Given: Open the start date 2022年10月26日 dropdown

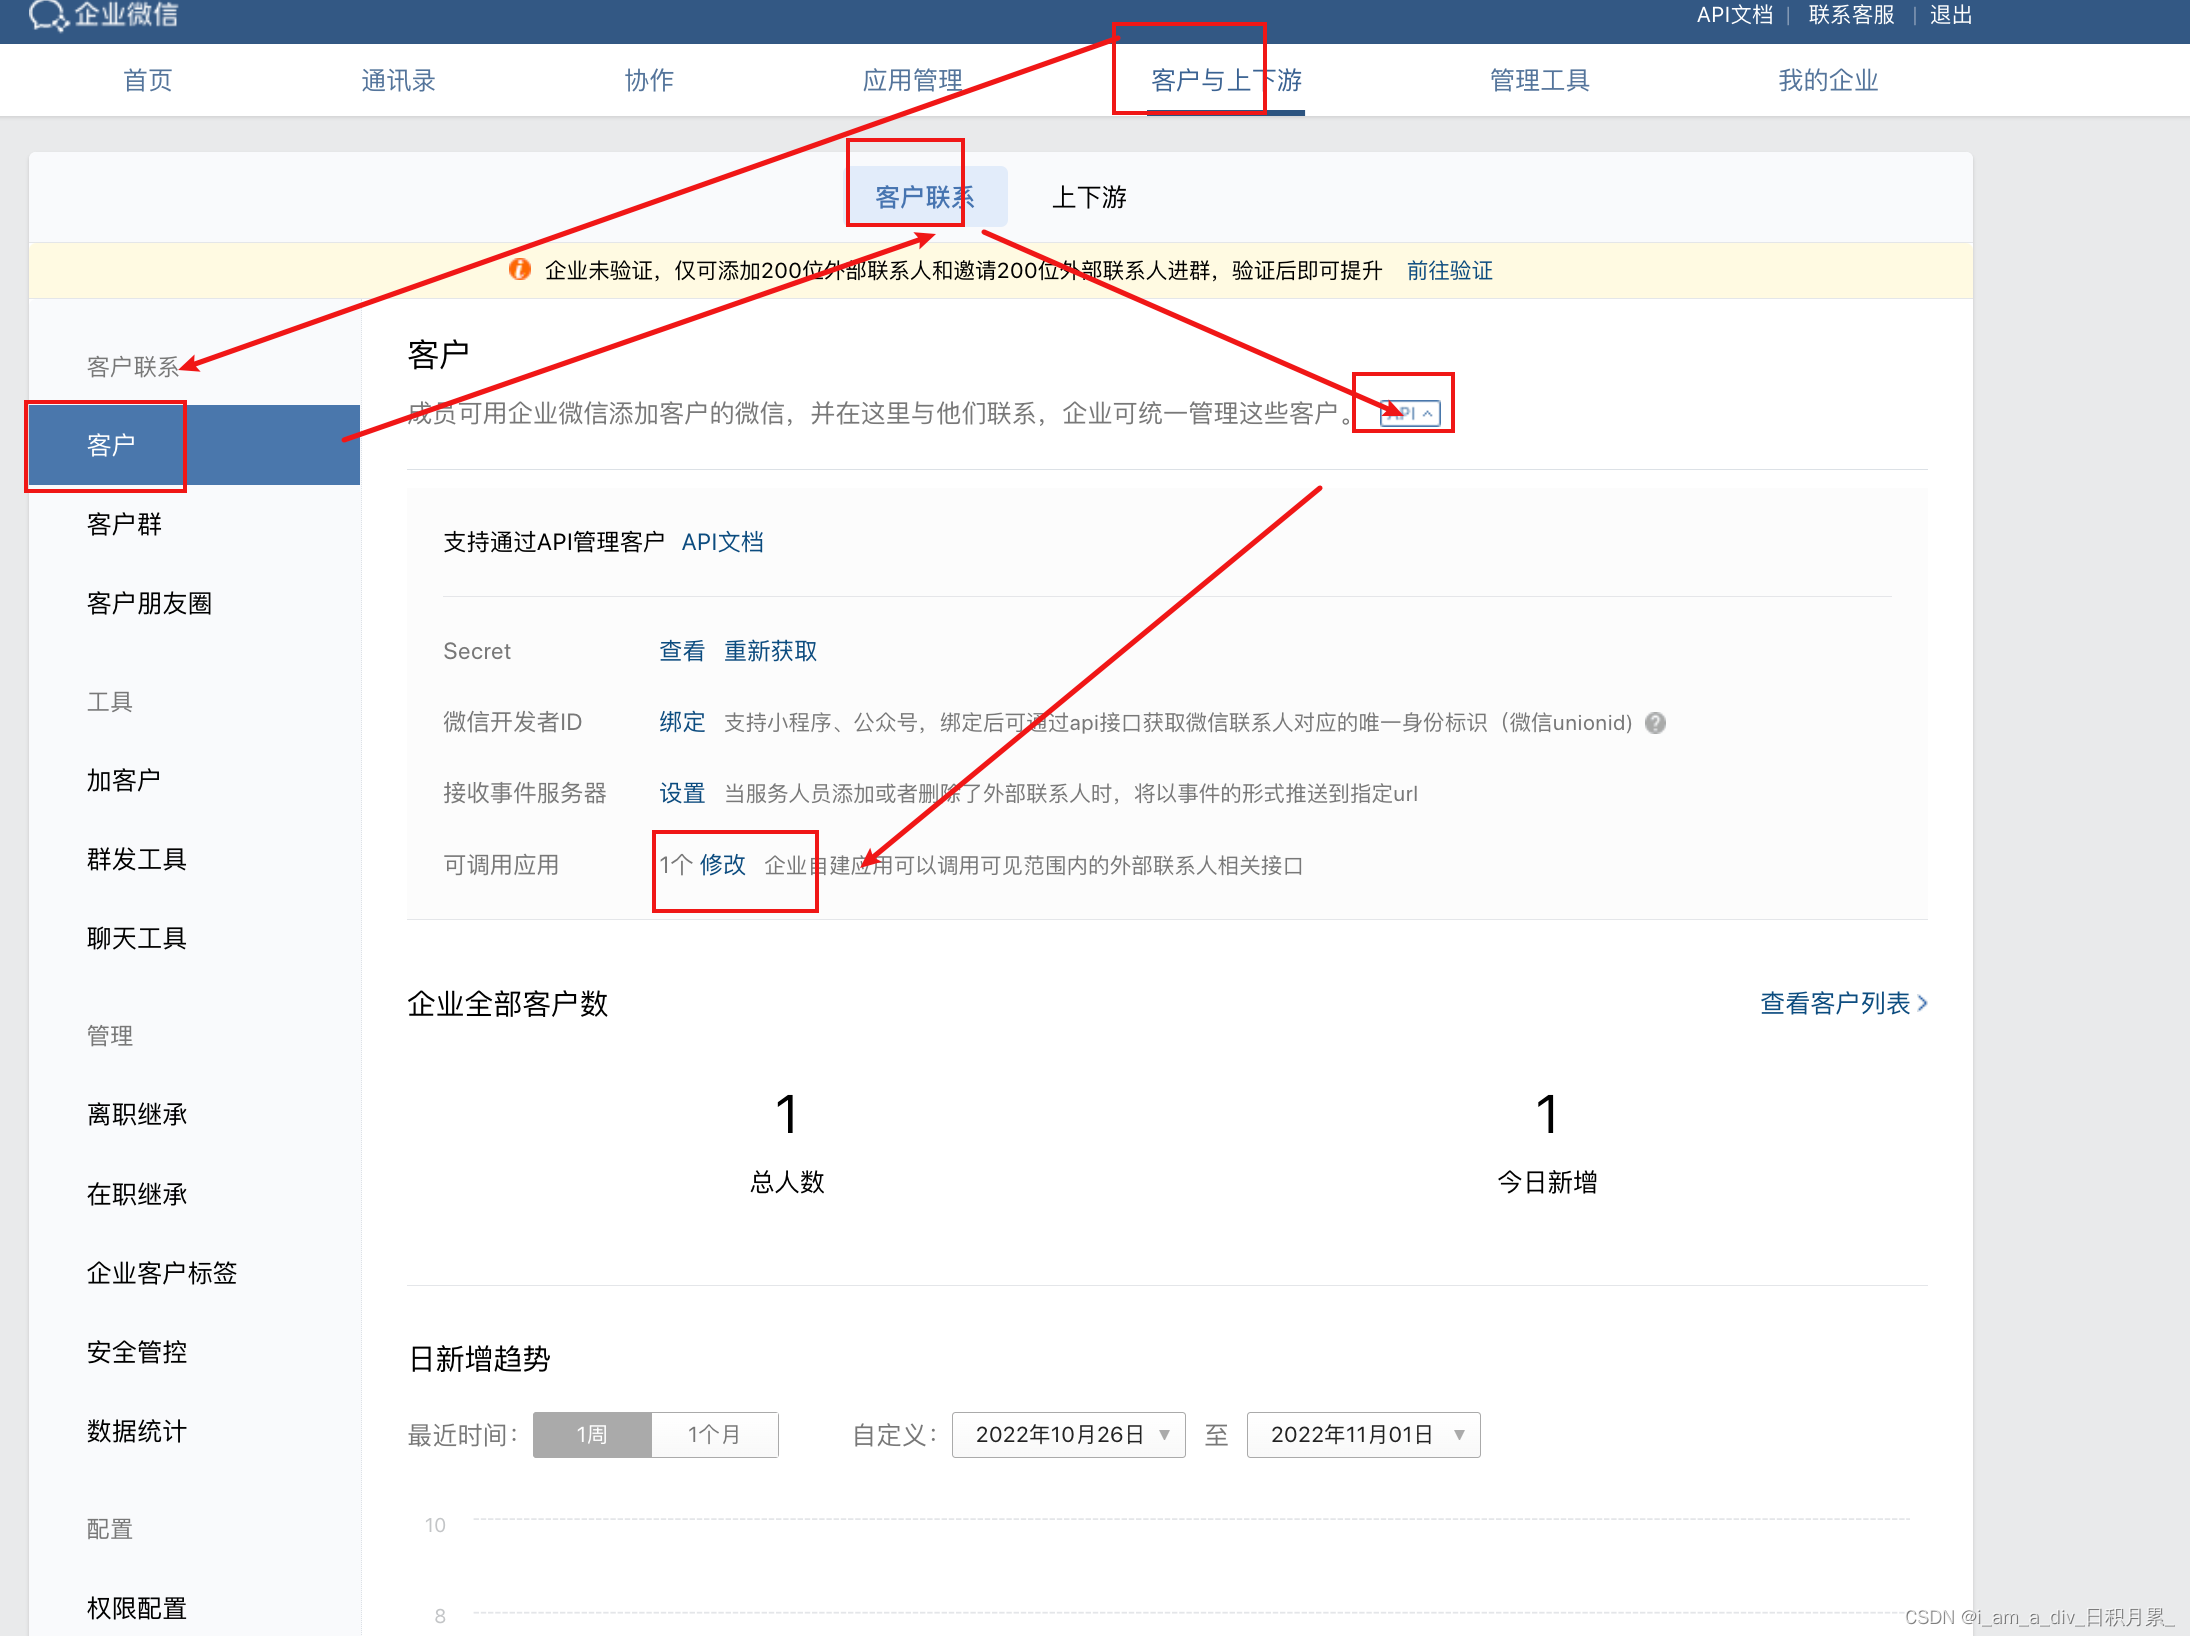Looking at the screenshot, I should 1068,1435.
